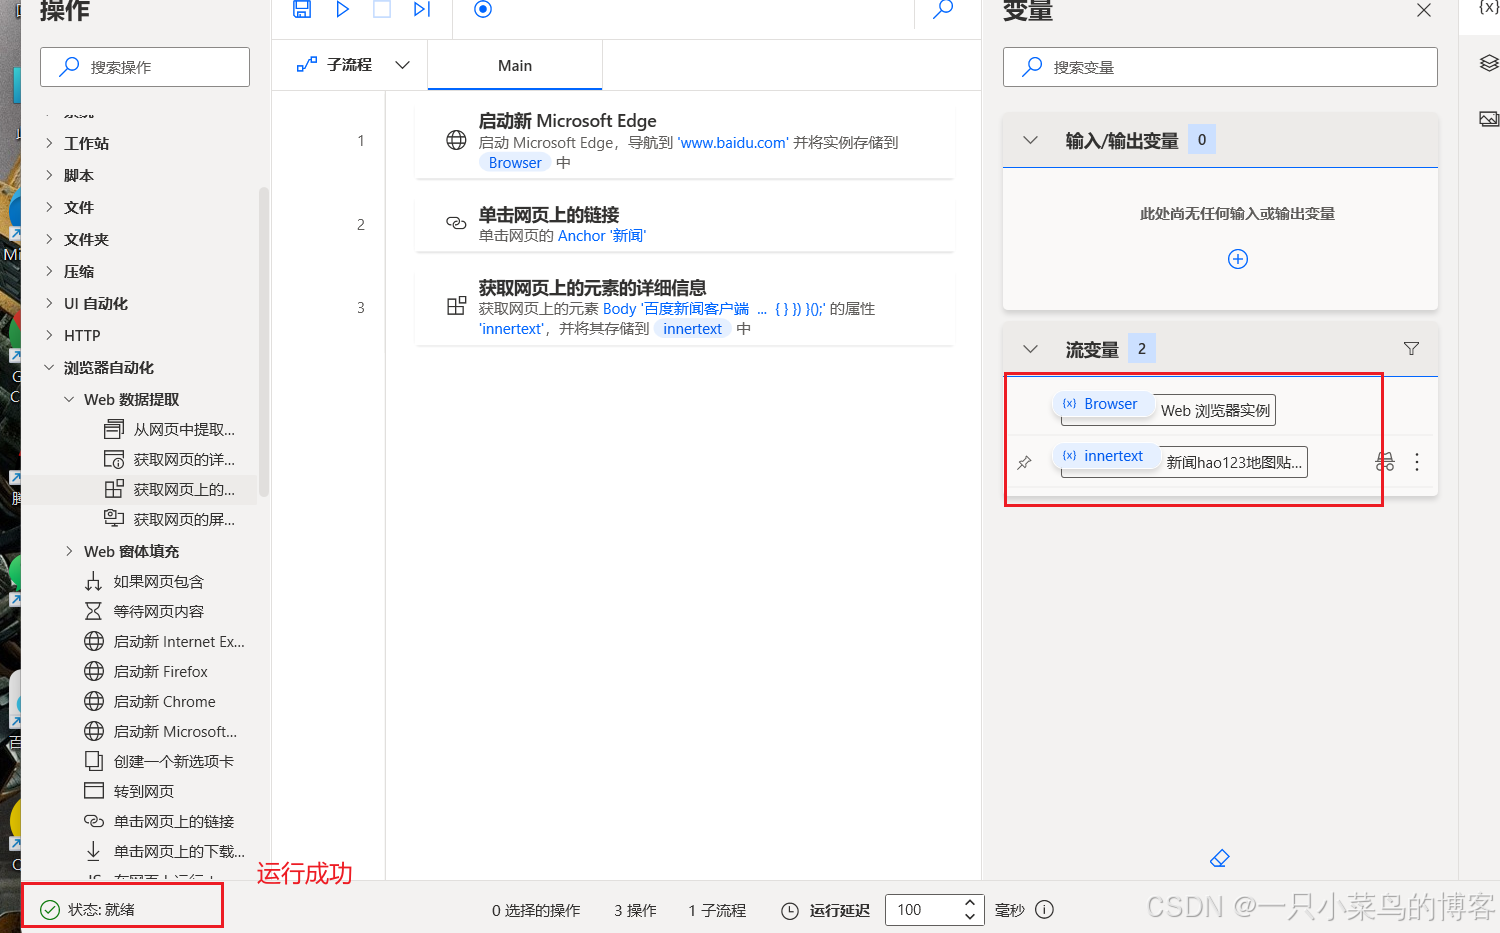Select 从网页中提取 action
Viewport: 1500px width, 933px height.
point(170,429)
